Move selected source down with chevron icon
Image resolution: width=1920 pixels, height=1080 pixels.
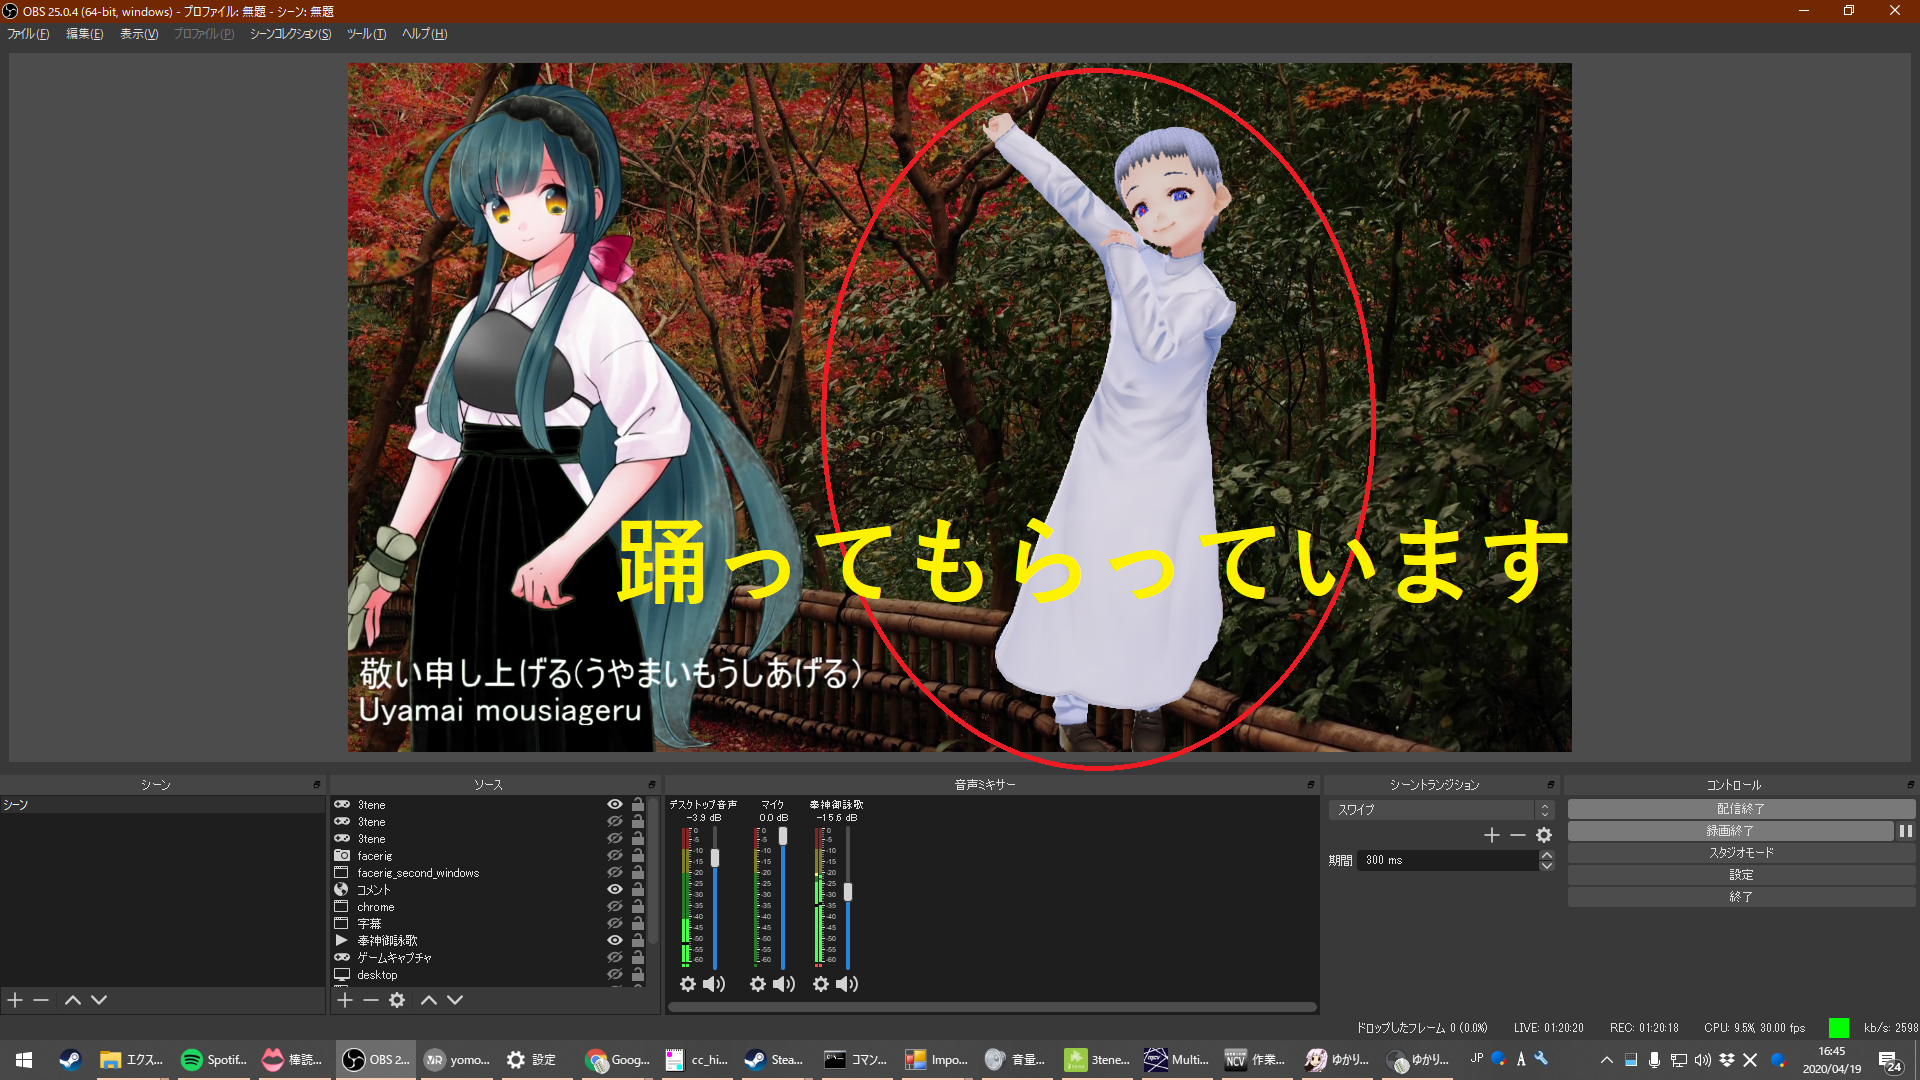[455, 1000]
